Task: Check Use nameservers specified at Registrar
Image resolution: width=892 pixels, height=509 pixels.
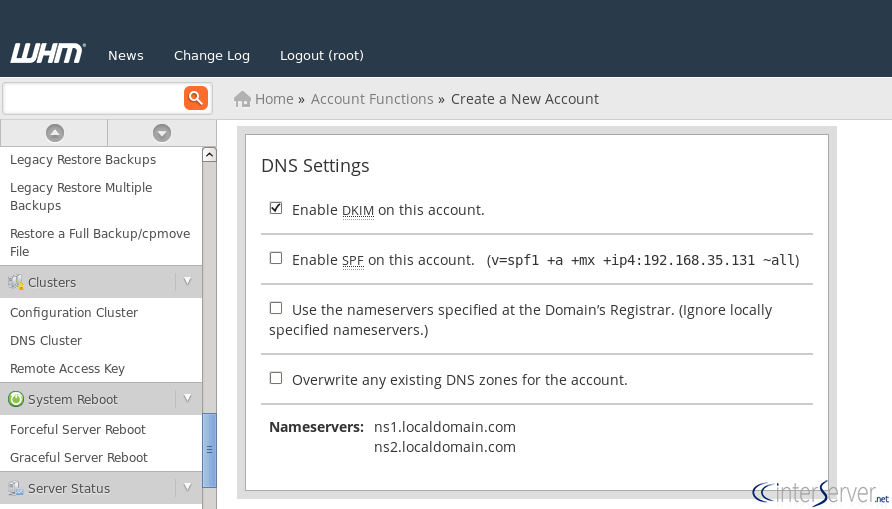Action: tap(276, 308)
